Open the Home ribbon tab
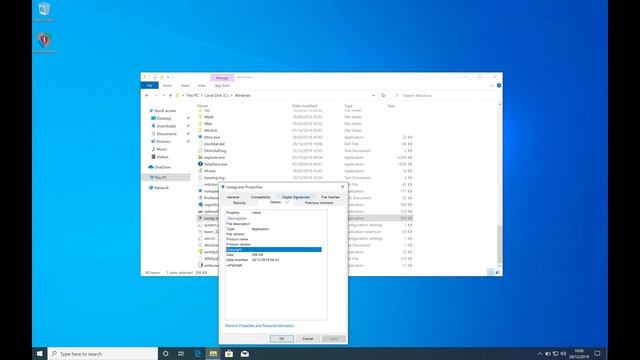Viewport: 640px width, 360px height. click(167, 86)
